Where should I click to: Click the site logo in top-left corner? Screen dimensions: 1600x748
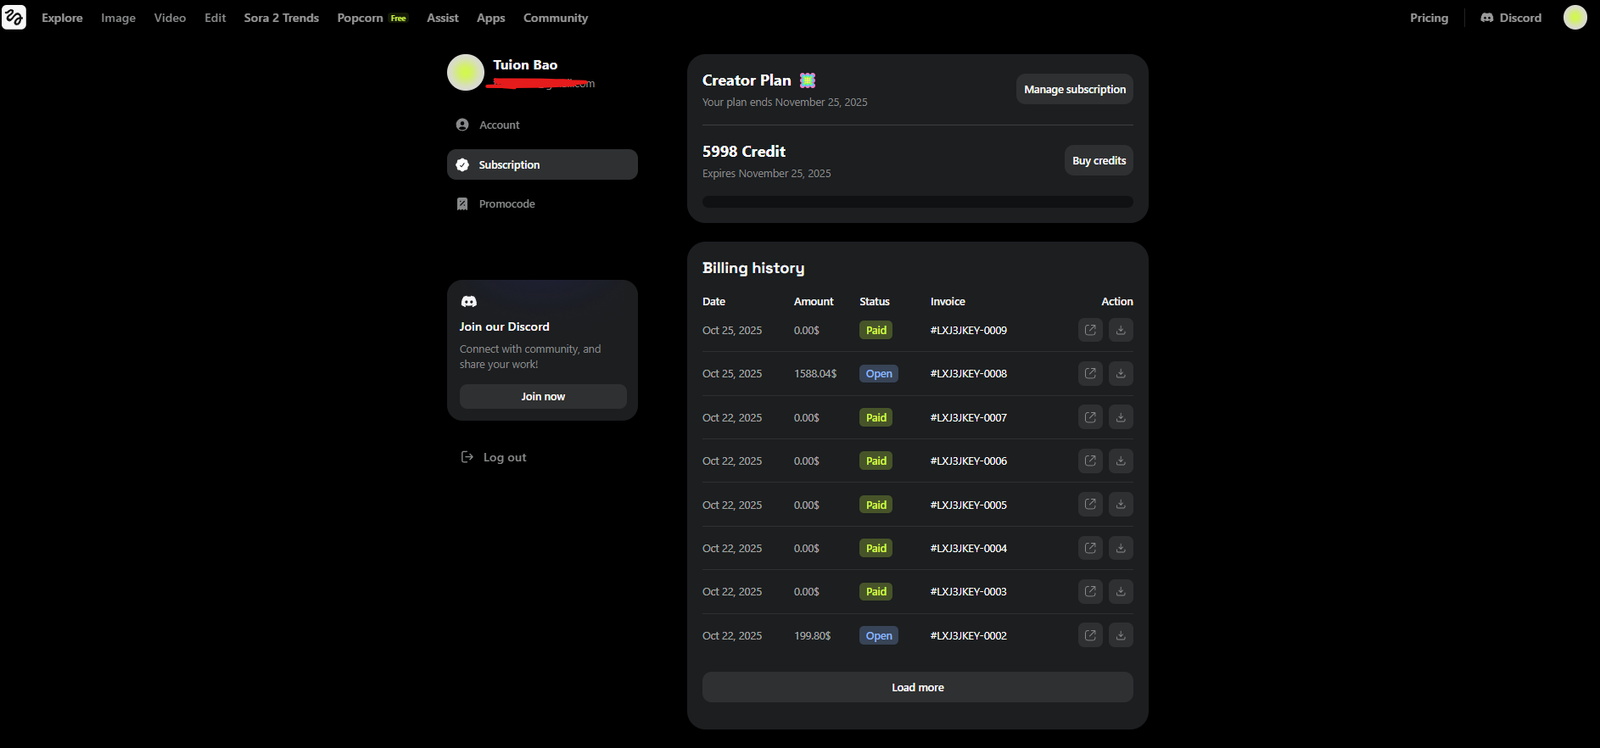pos(14,17)
